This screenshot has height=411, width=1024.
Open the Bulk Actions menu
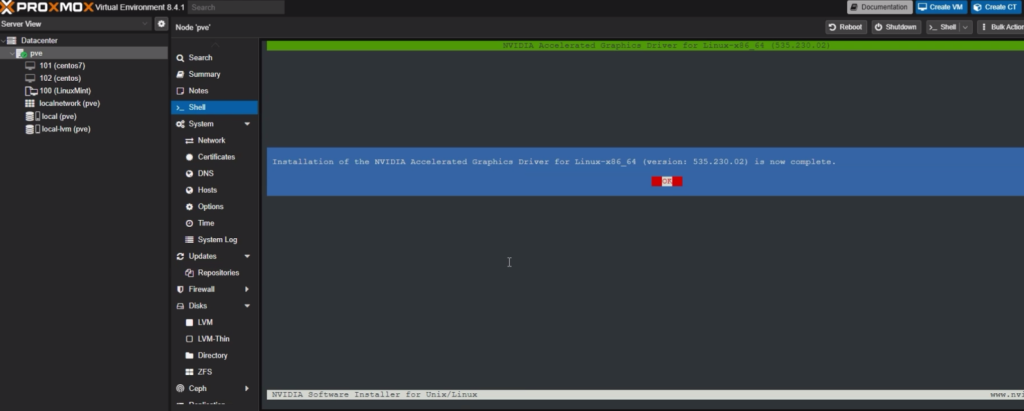click(1002, 27)
